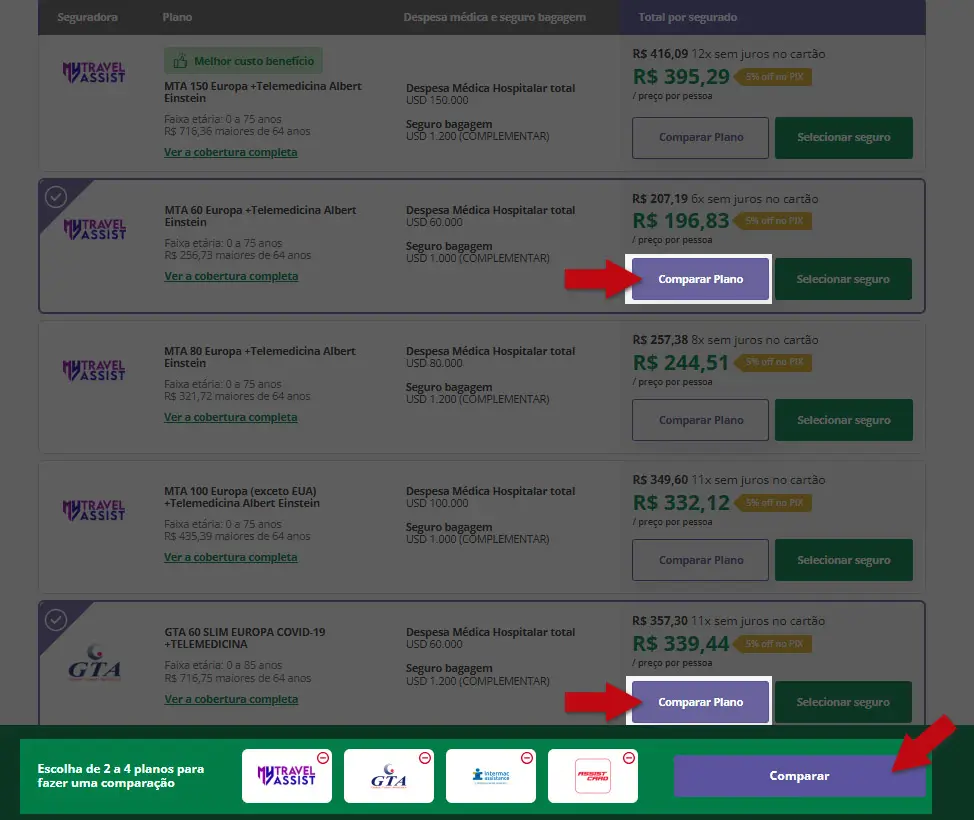The width and height of the screenshot is (974, 820).
Task: Remove My Travel Assist from comparison bar
Action: (x=323, y=758)
